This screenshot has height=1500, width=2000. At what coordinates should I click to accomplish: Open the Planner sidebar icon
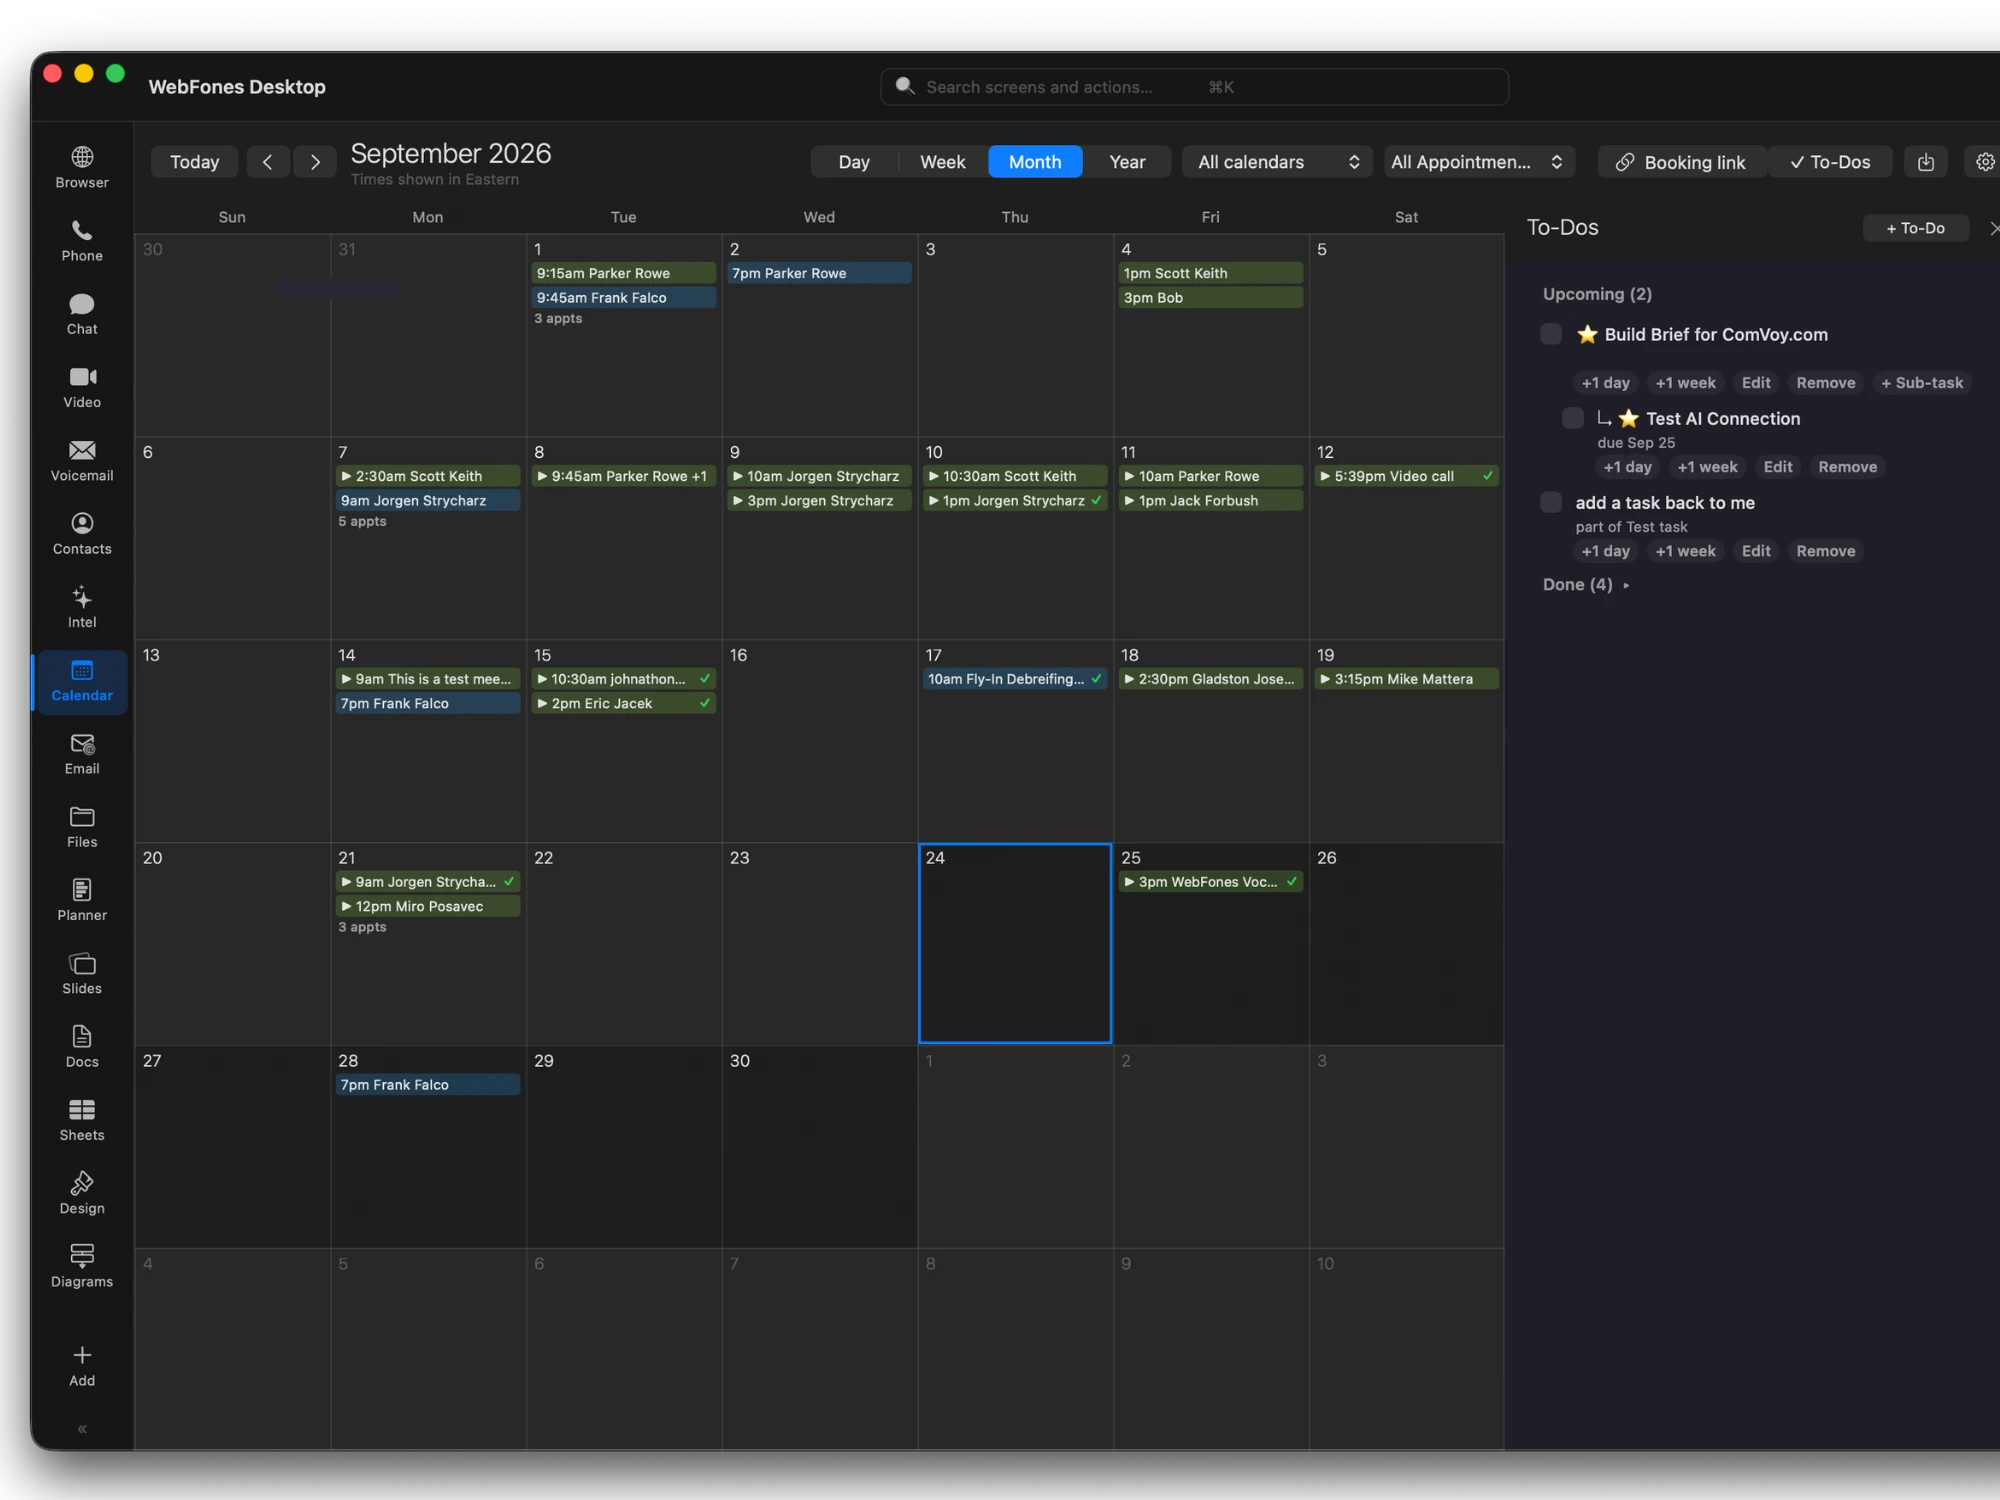[x=82, y=900]
